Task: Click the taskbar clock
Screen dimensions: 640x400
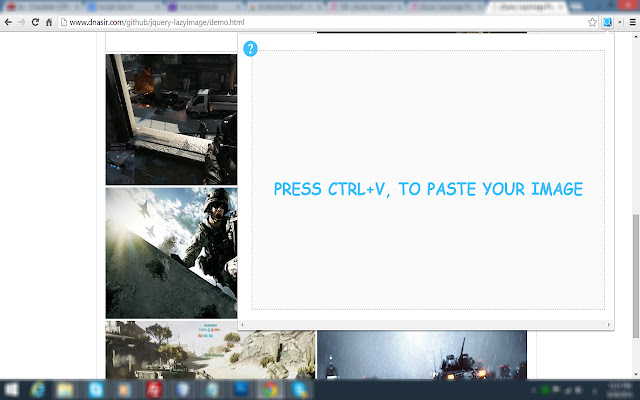Action: [620, 390]
